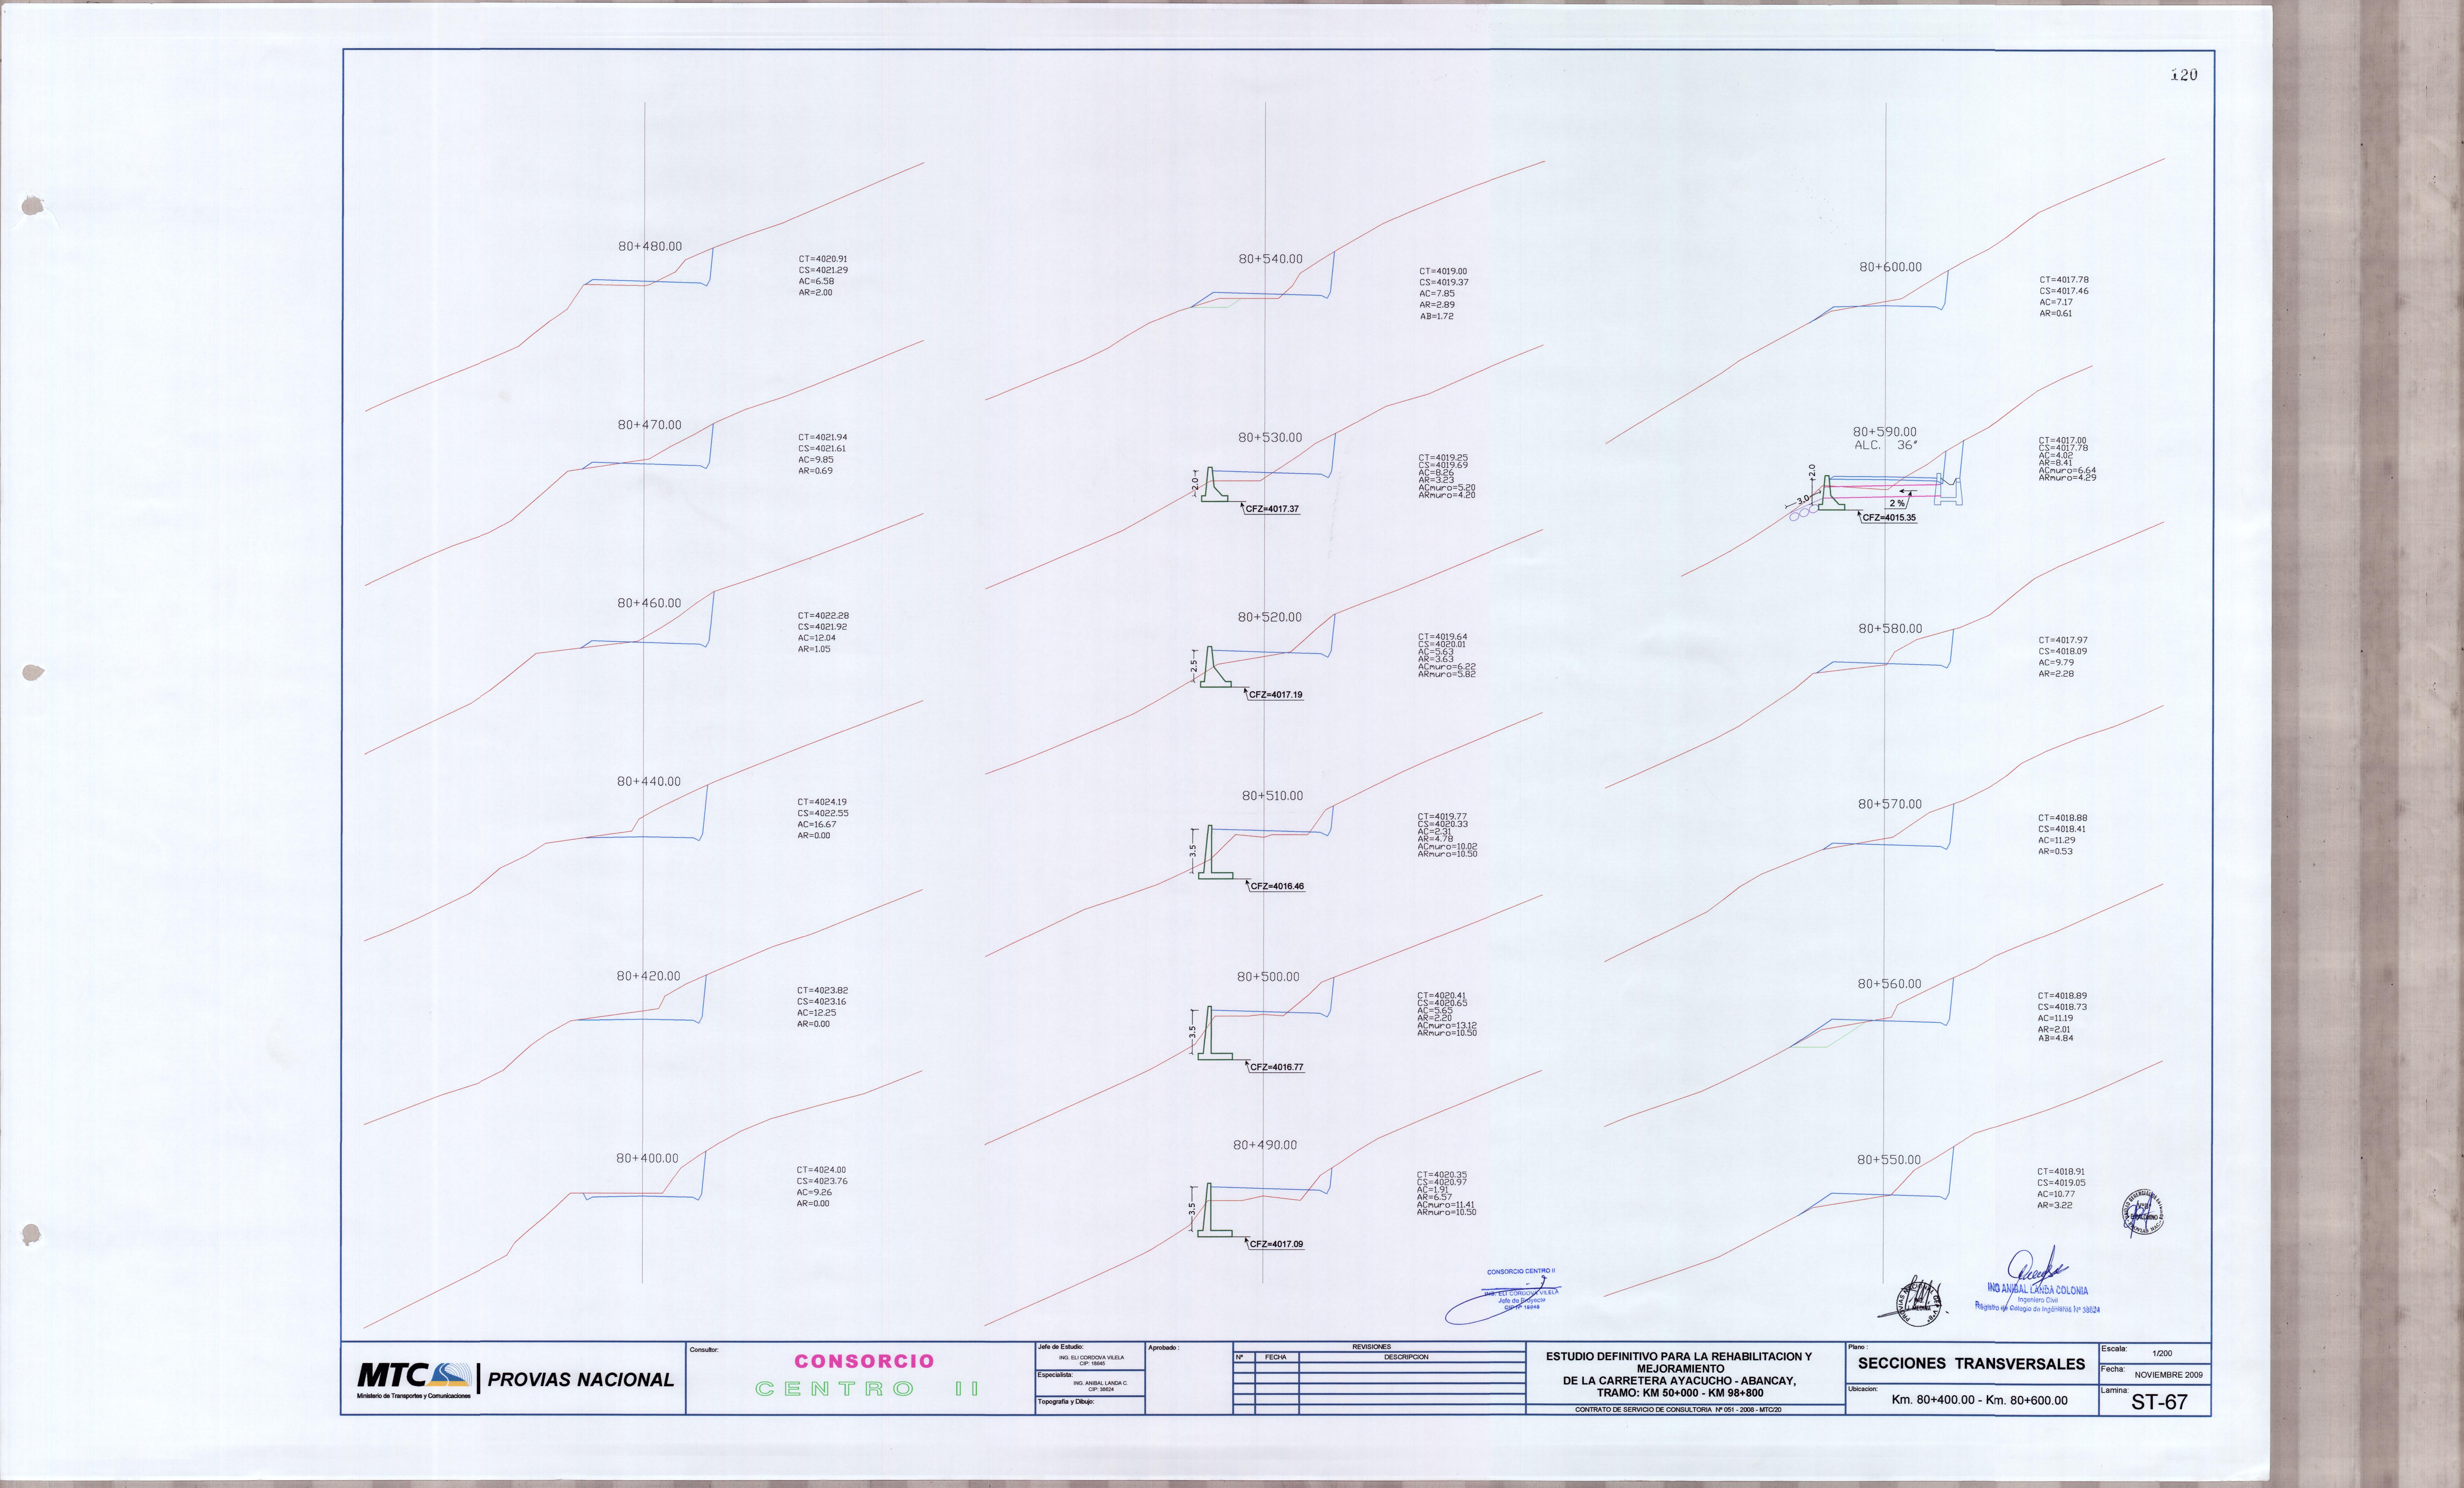Select the CFZ=4016.77 elevation label

[1277, 1067]
